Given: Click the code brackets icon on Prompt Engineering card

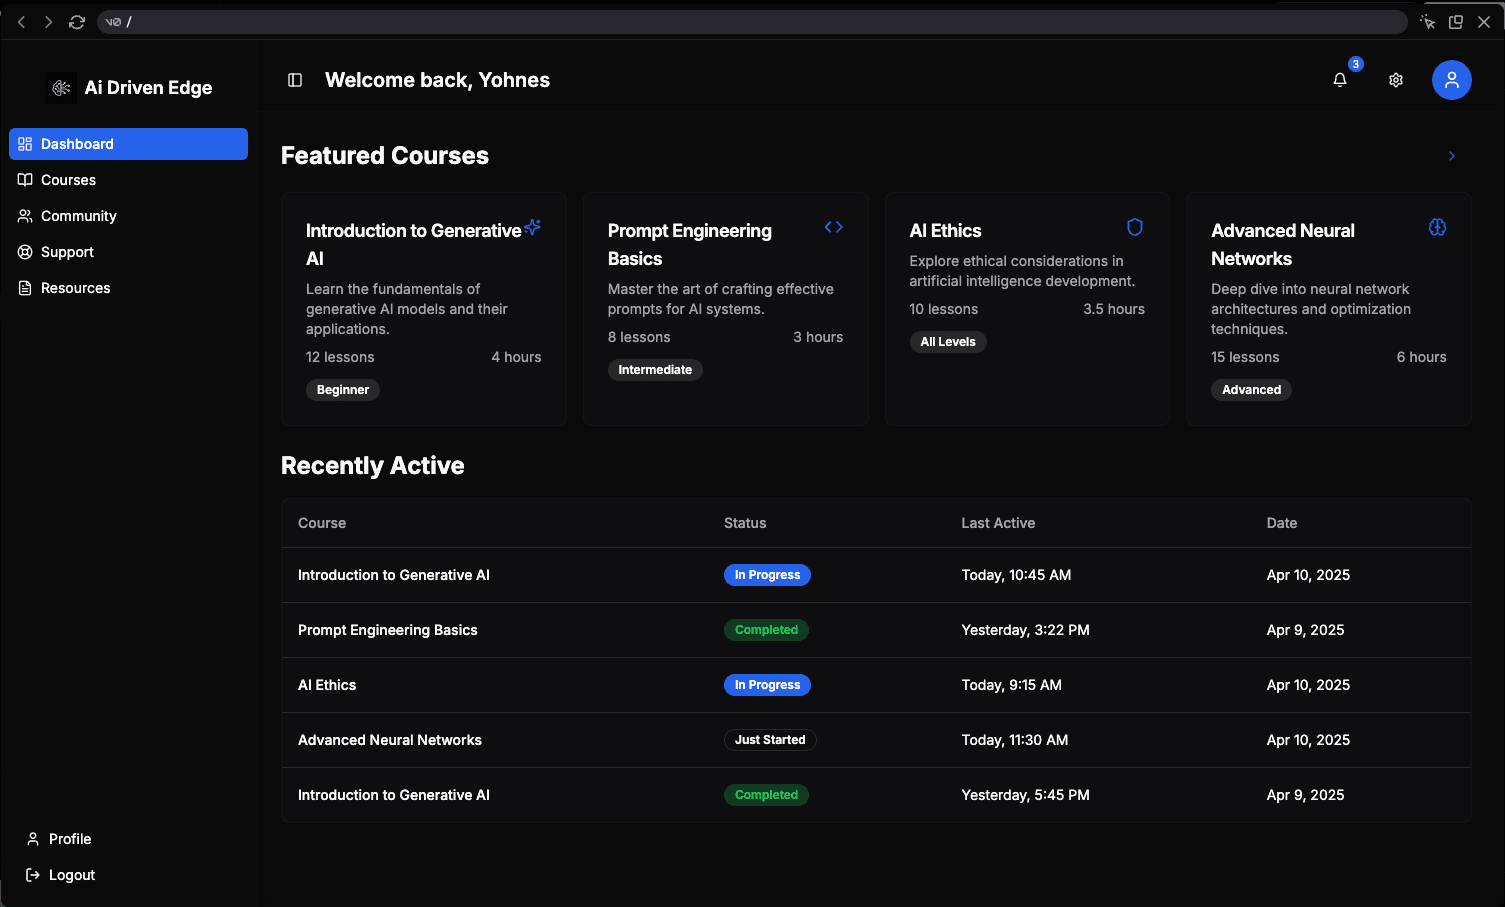Looking at the screenshot, I should click(833, 227).
